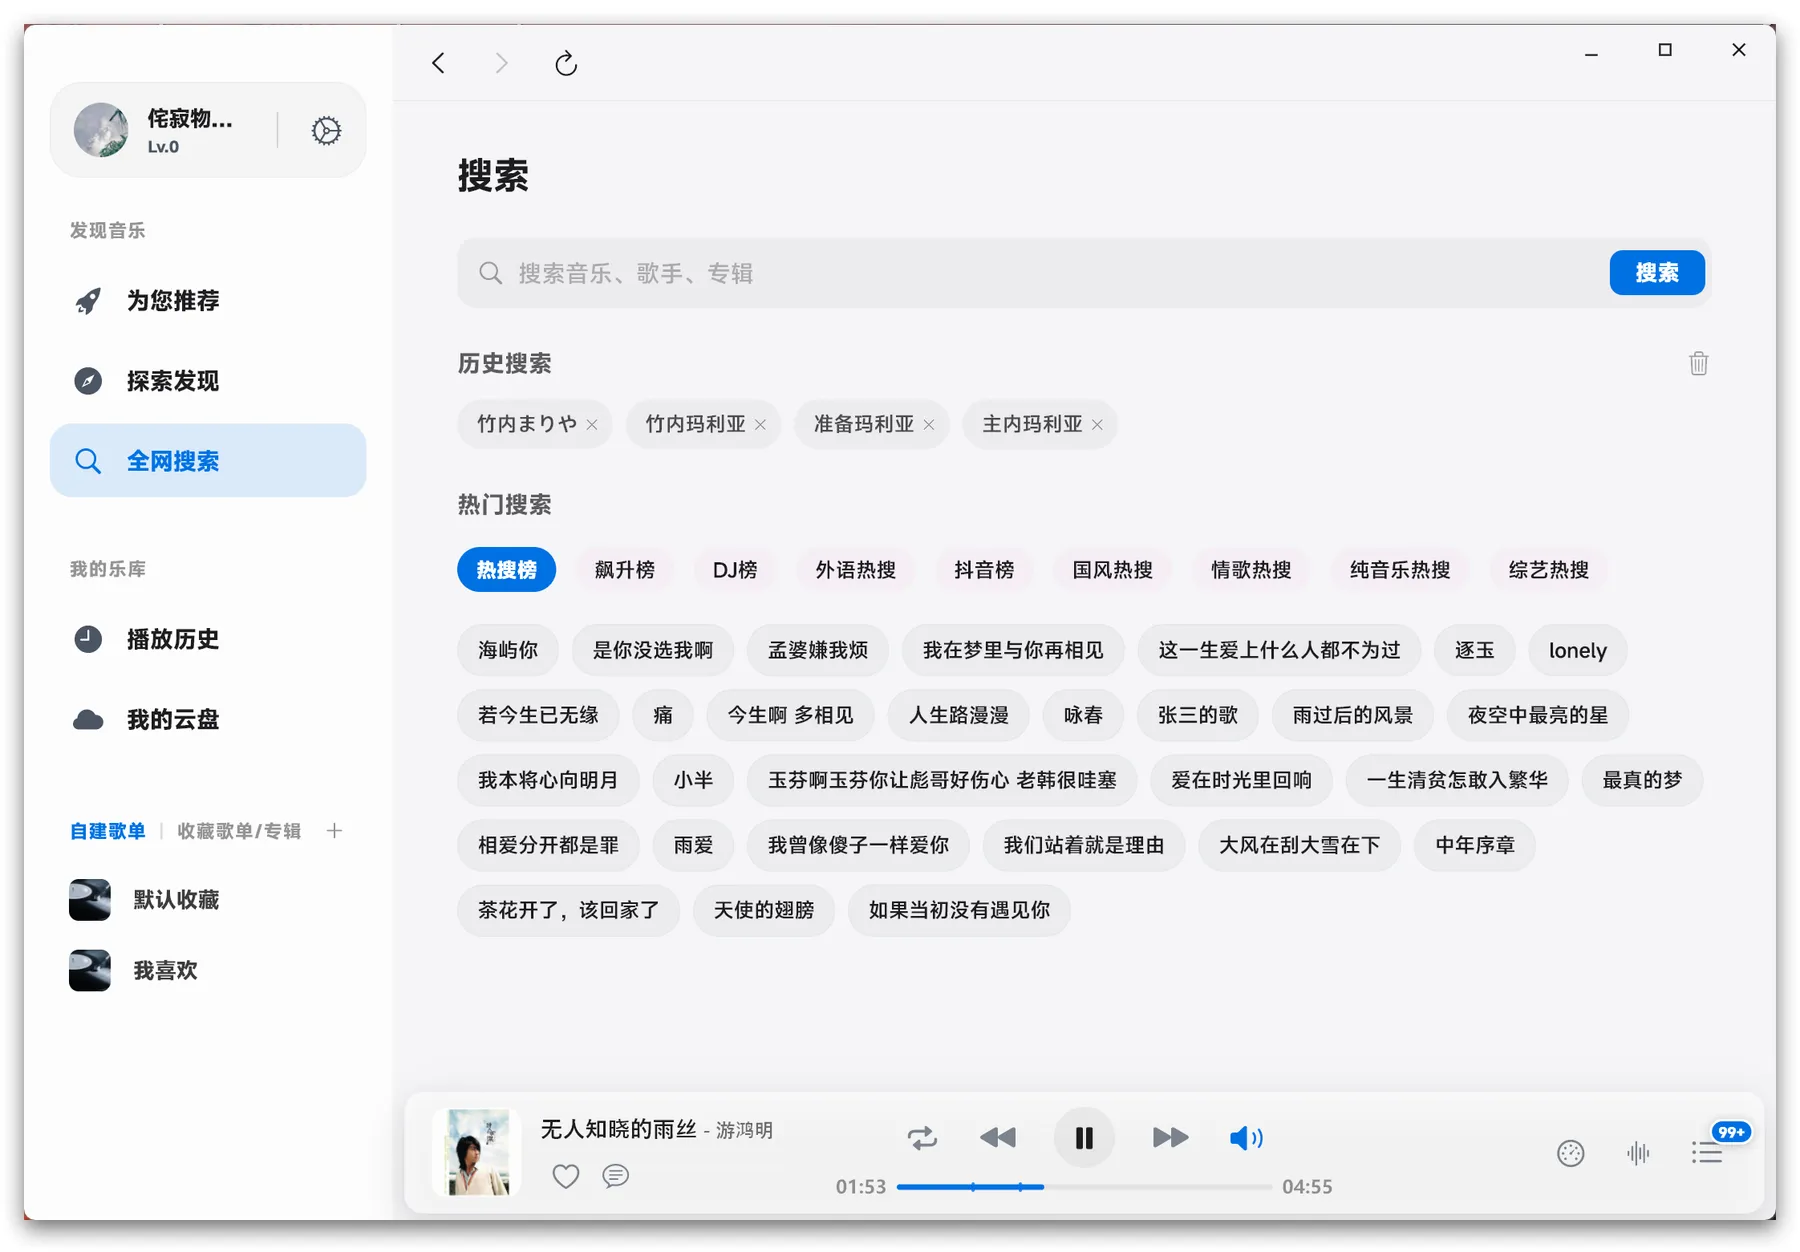
Task: Click the blue 搜索 button
Action: click(1656, 273)
